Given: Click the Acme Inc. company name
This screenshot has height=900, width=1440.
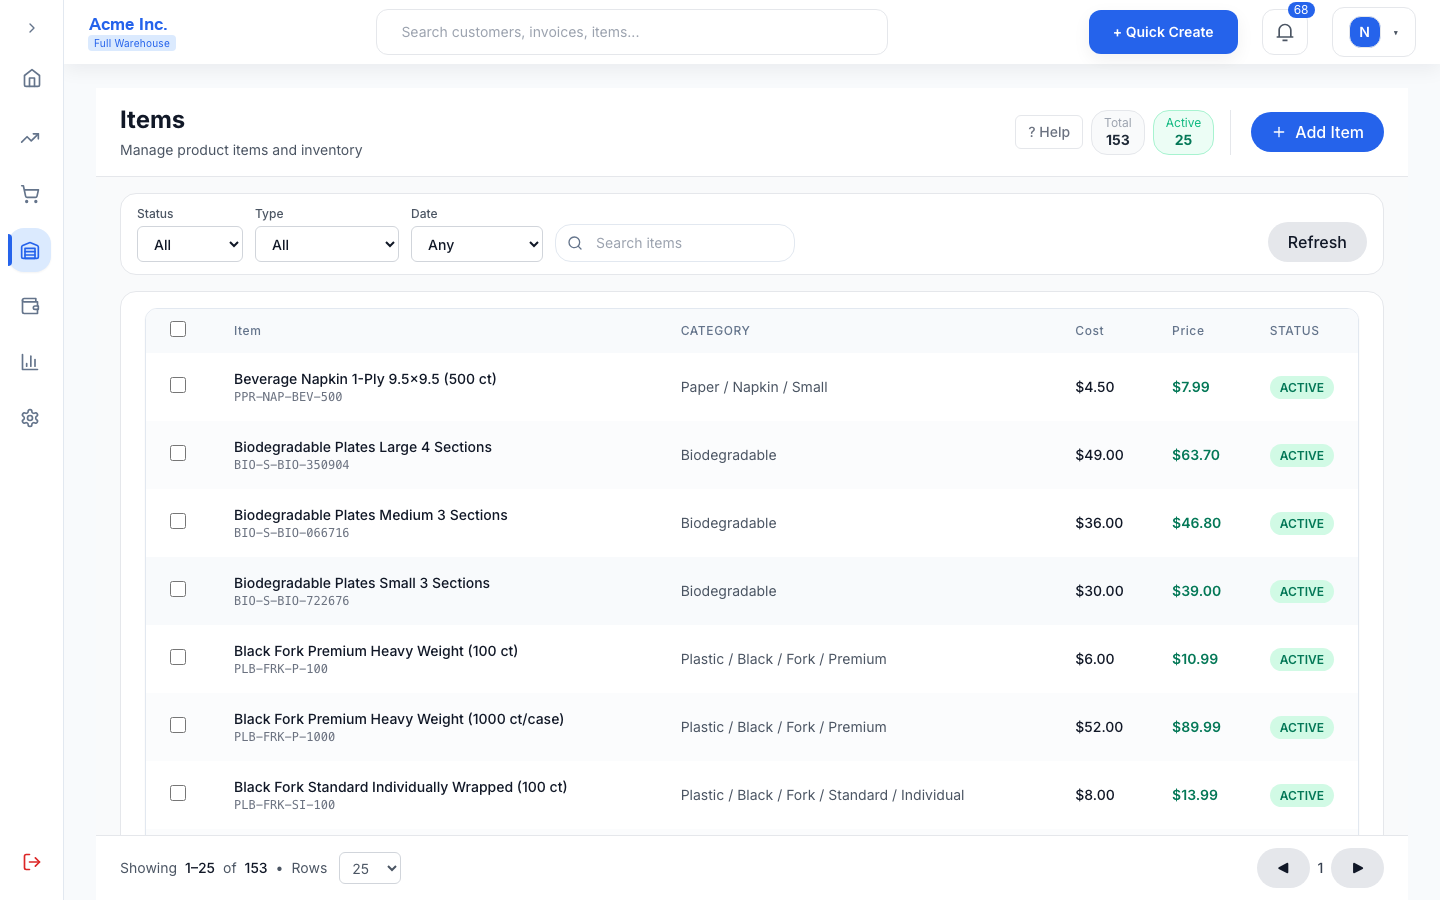Looking at the screenshot, I should click(128, 24).
